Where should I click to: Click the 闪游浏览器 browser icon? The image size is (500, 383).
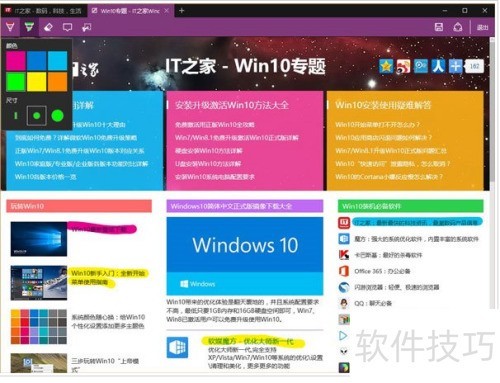click(x=344, y=287)
